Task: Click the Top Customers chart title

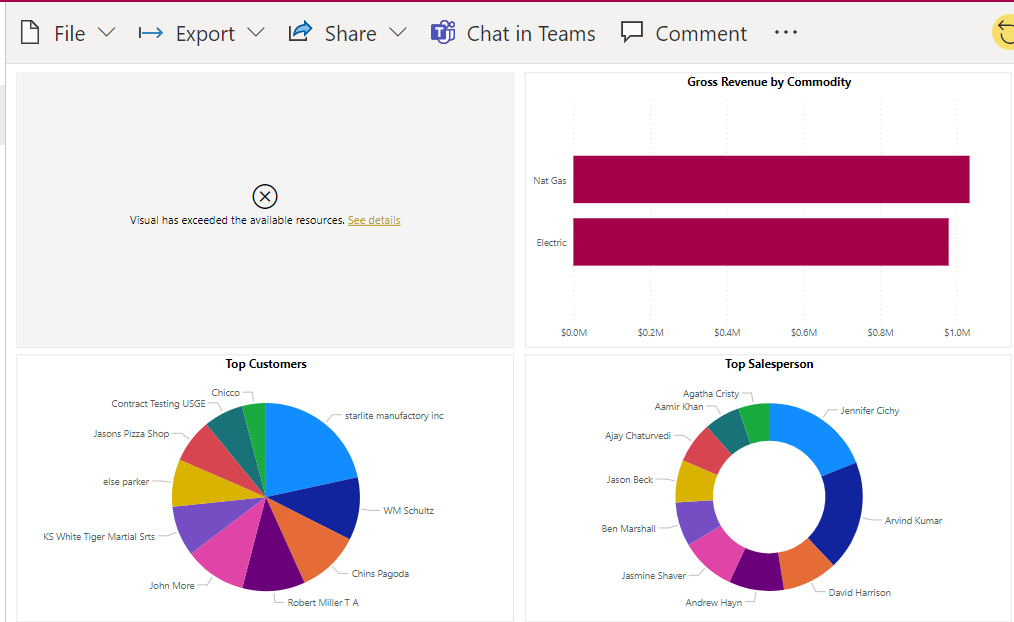Action: point(266,364)
